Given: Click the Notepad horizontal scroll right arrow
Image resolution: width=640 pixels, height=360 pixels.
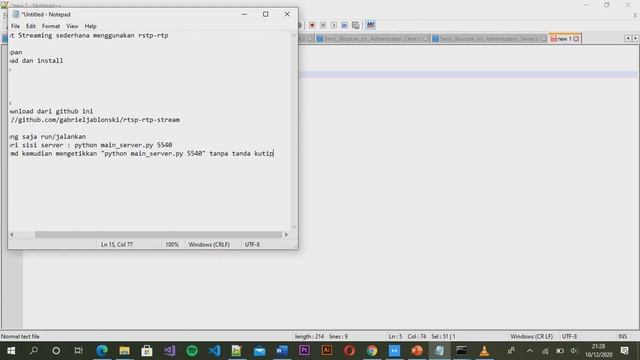Looking at the screenshot, I should pyautogui.click(x=286, y=235).
